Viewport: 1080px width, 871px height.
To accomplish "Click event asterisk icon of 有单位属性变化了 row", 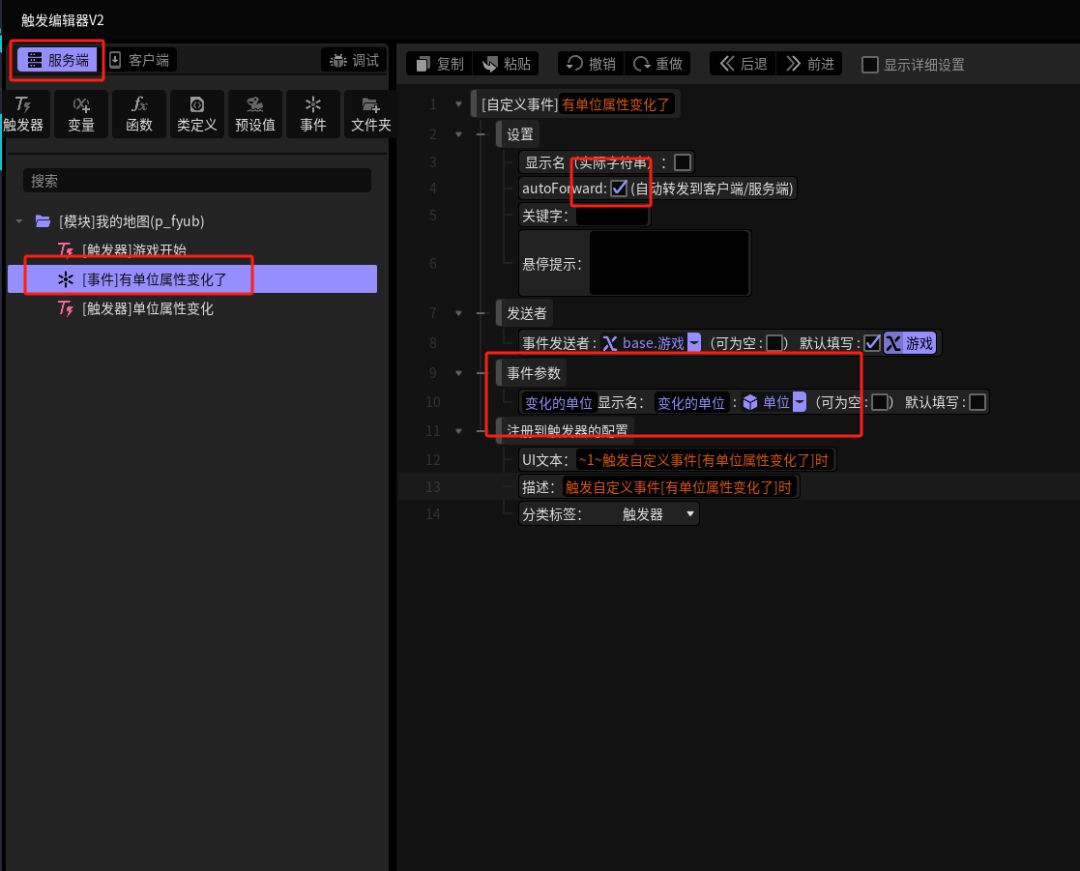I will point(65,279).
